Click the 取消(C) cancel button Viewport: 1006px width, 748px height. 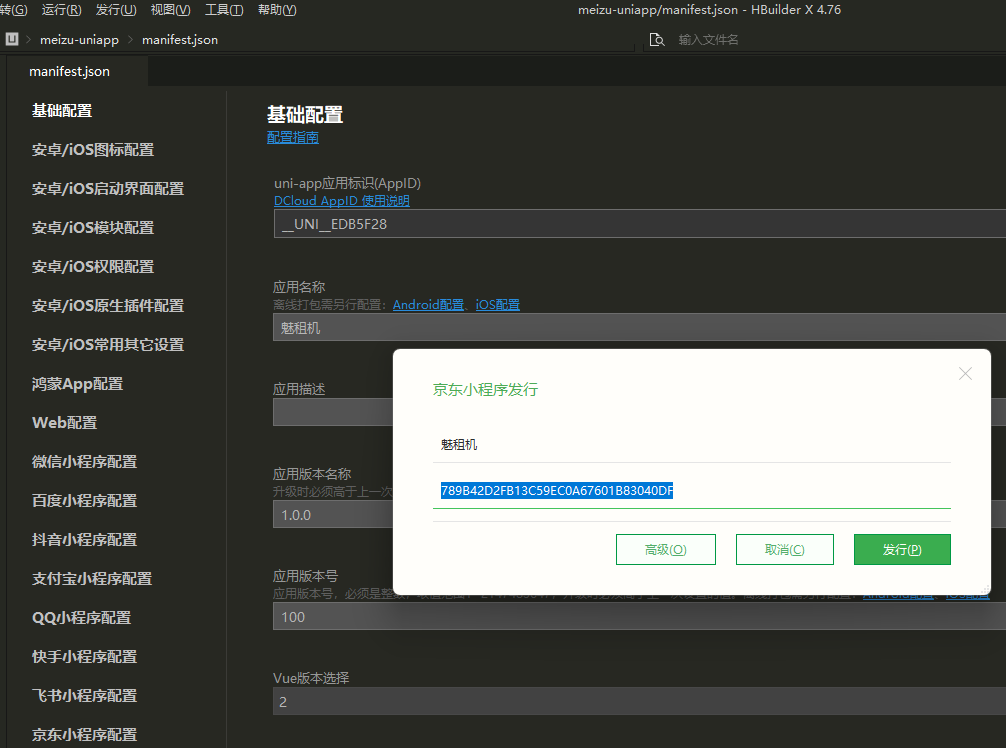click(784, 550)
